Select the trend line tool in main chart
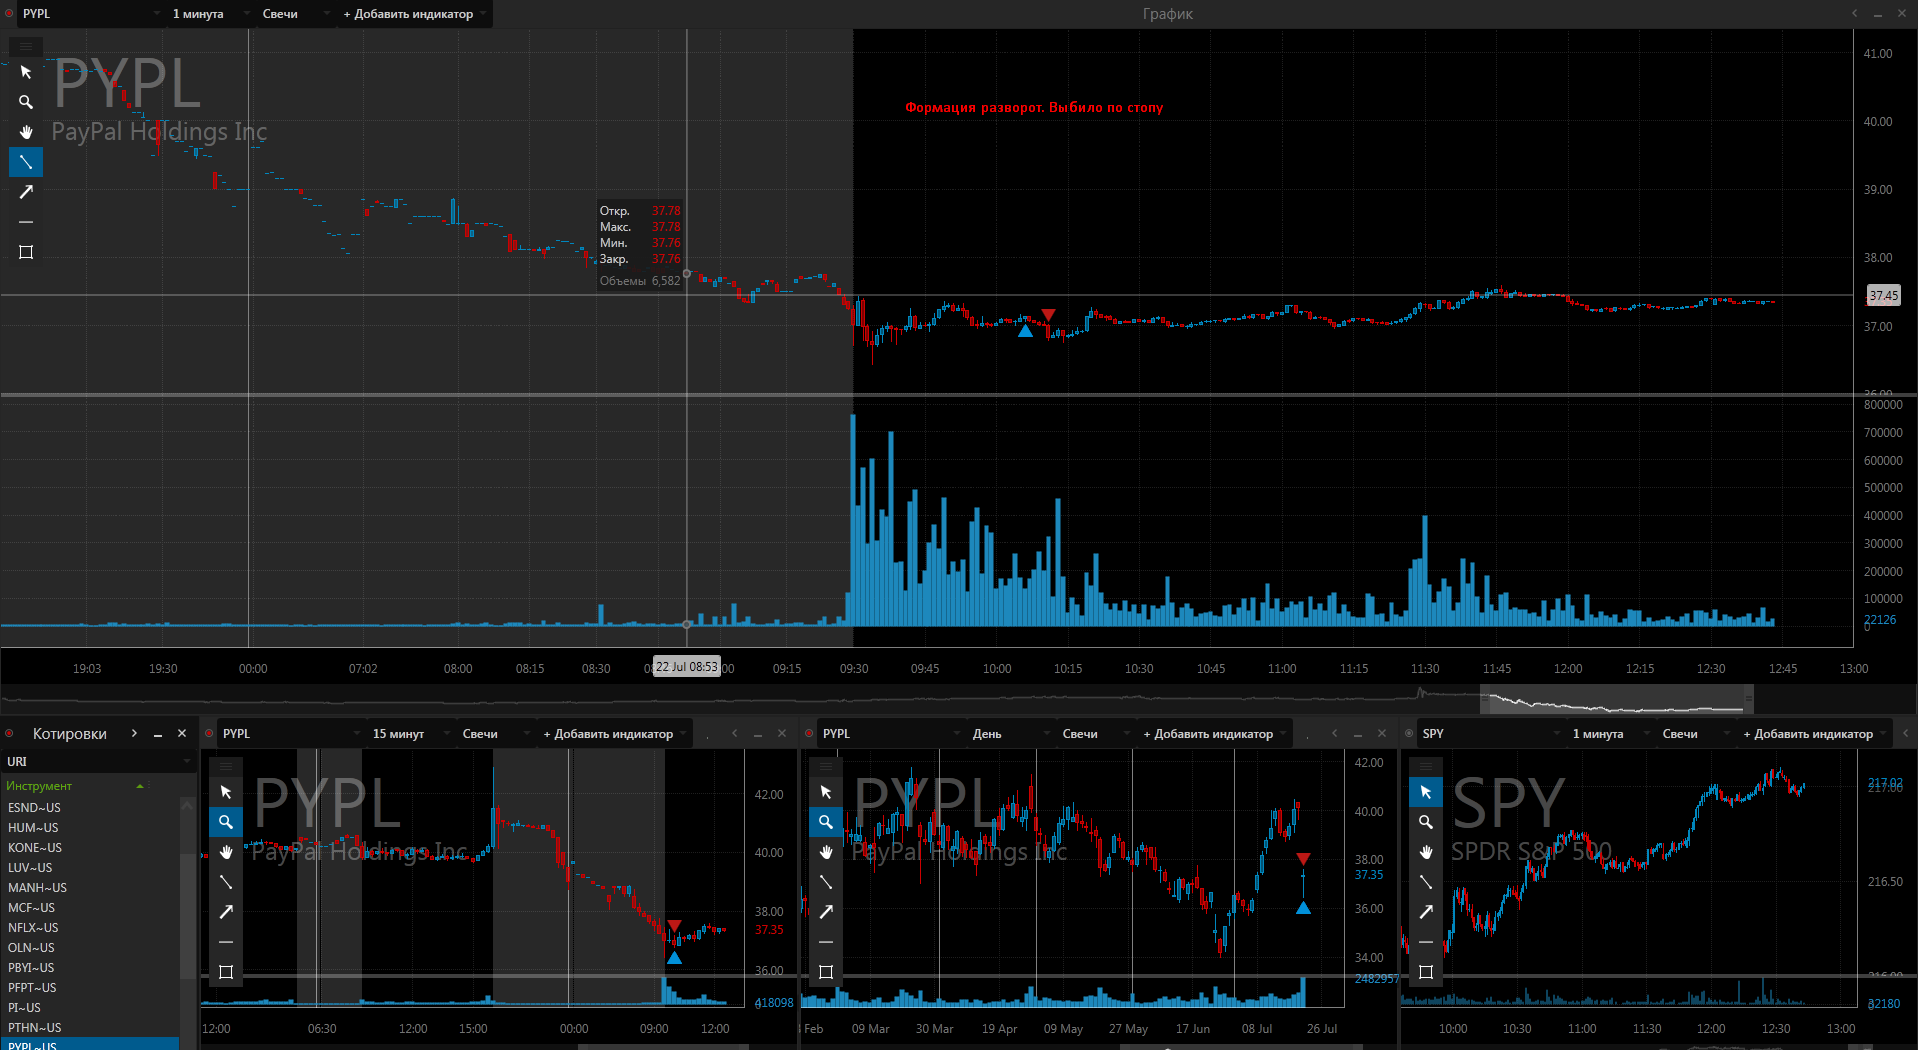This screenshot has height=1050, width=1918. click(x=26, y=162)
